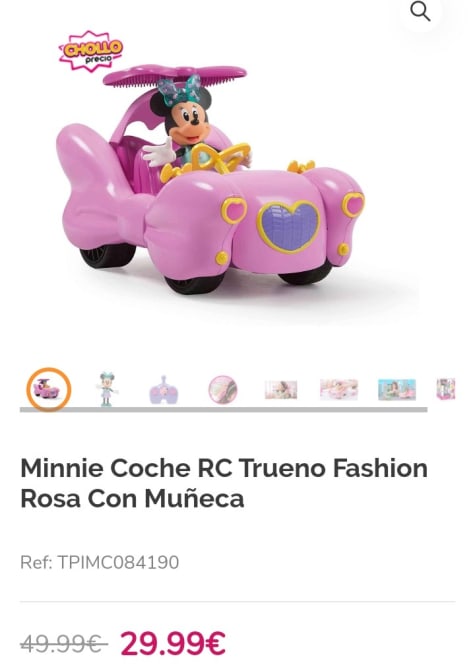Click the Minnie Coche RC Trueno product title
The image size is (475, 671).
[224, 483]
